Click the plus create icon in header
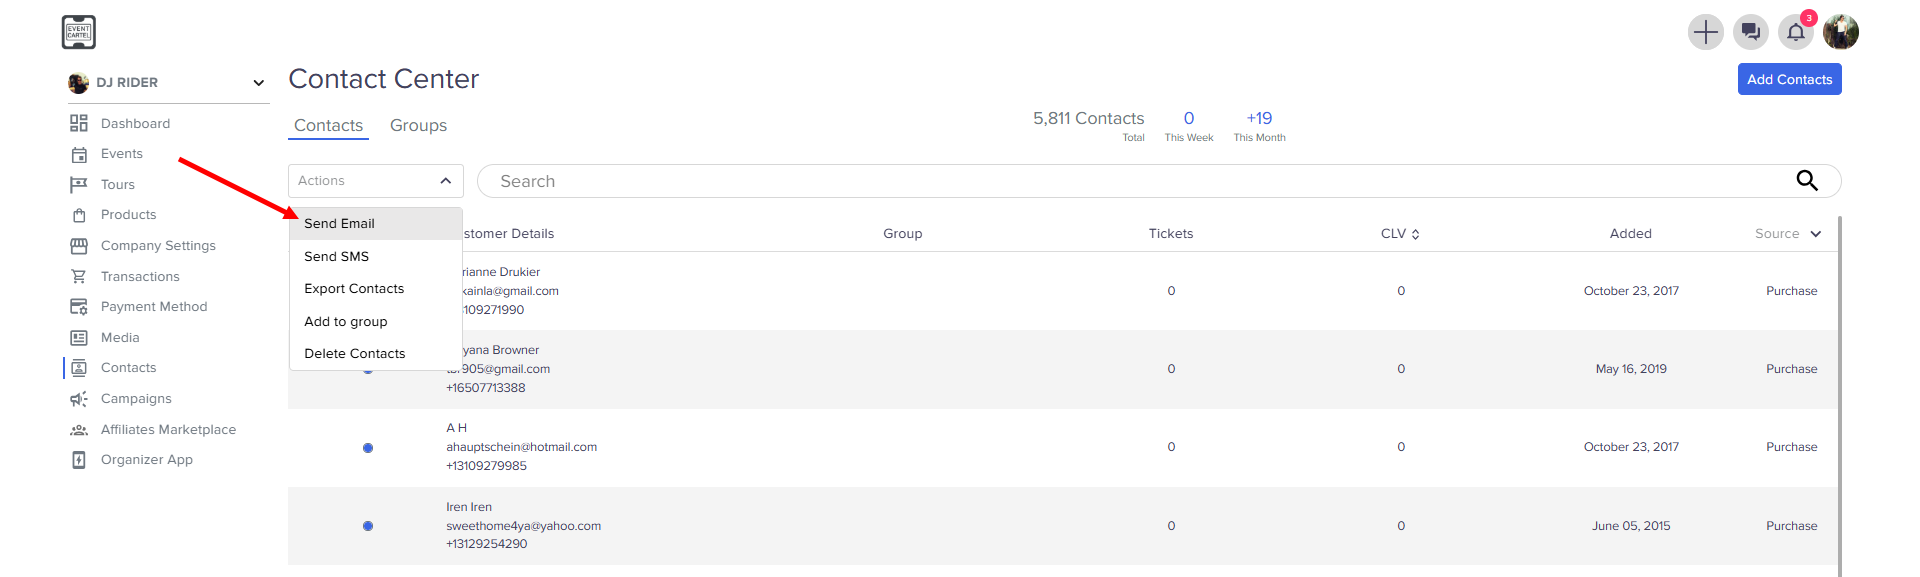 click(x=1705, y=32)
